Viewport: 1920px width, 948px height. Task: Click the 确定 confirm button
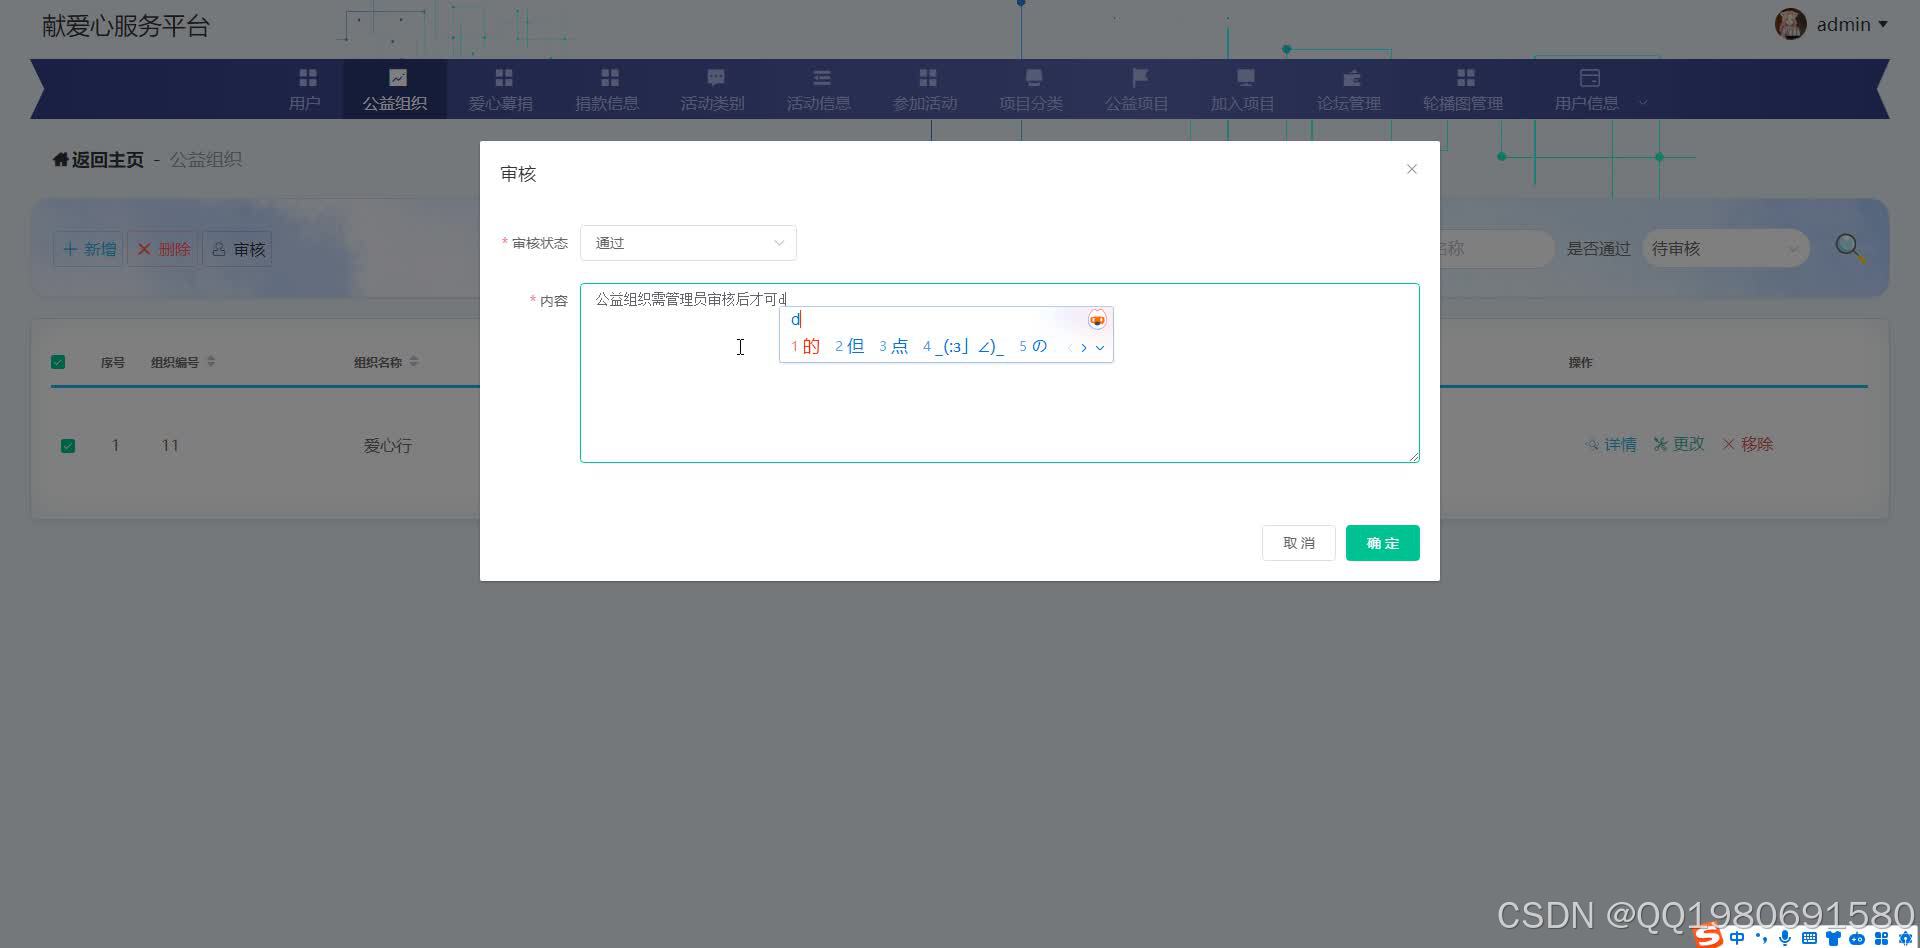(1382, 542)
